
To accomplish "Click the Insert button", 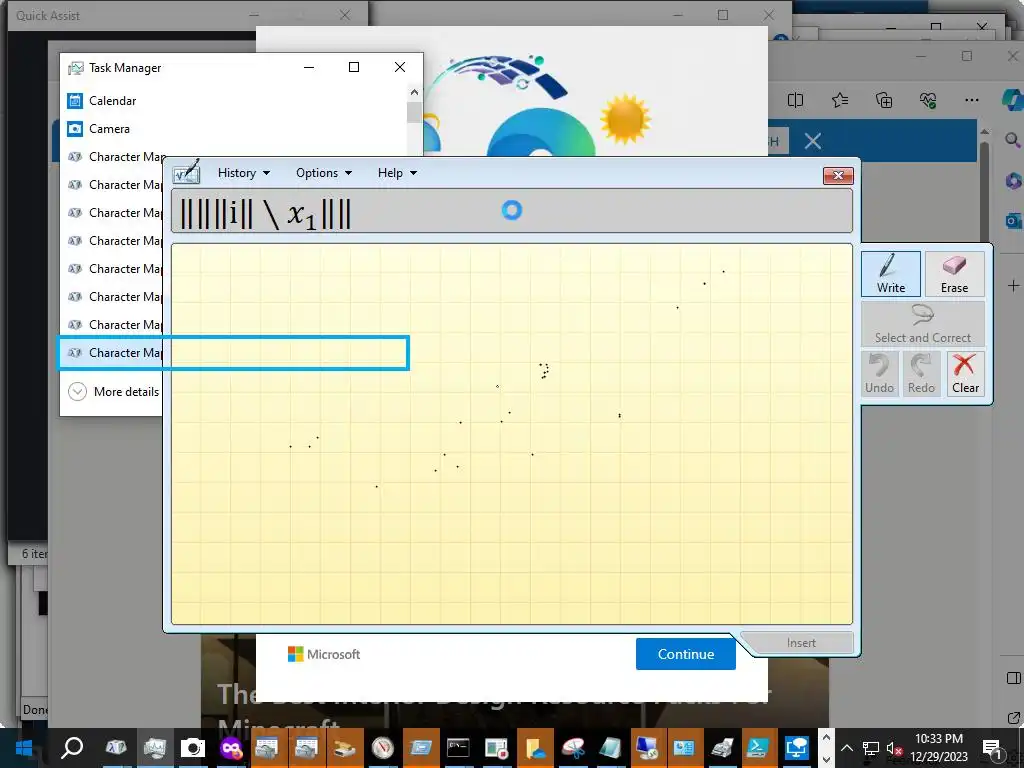I will coord(801,643).
